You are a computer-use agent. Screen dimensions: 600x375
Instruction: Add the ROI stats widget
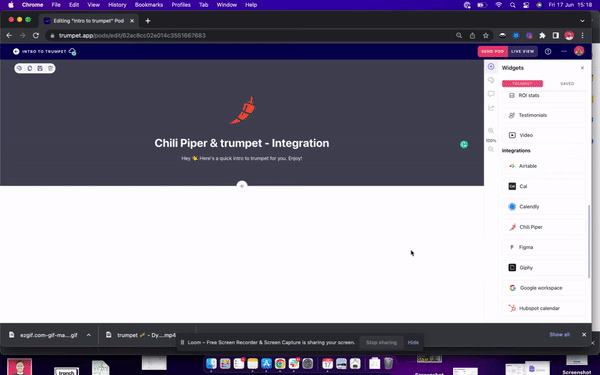[544, 95]
